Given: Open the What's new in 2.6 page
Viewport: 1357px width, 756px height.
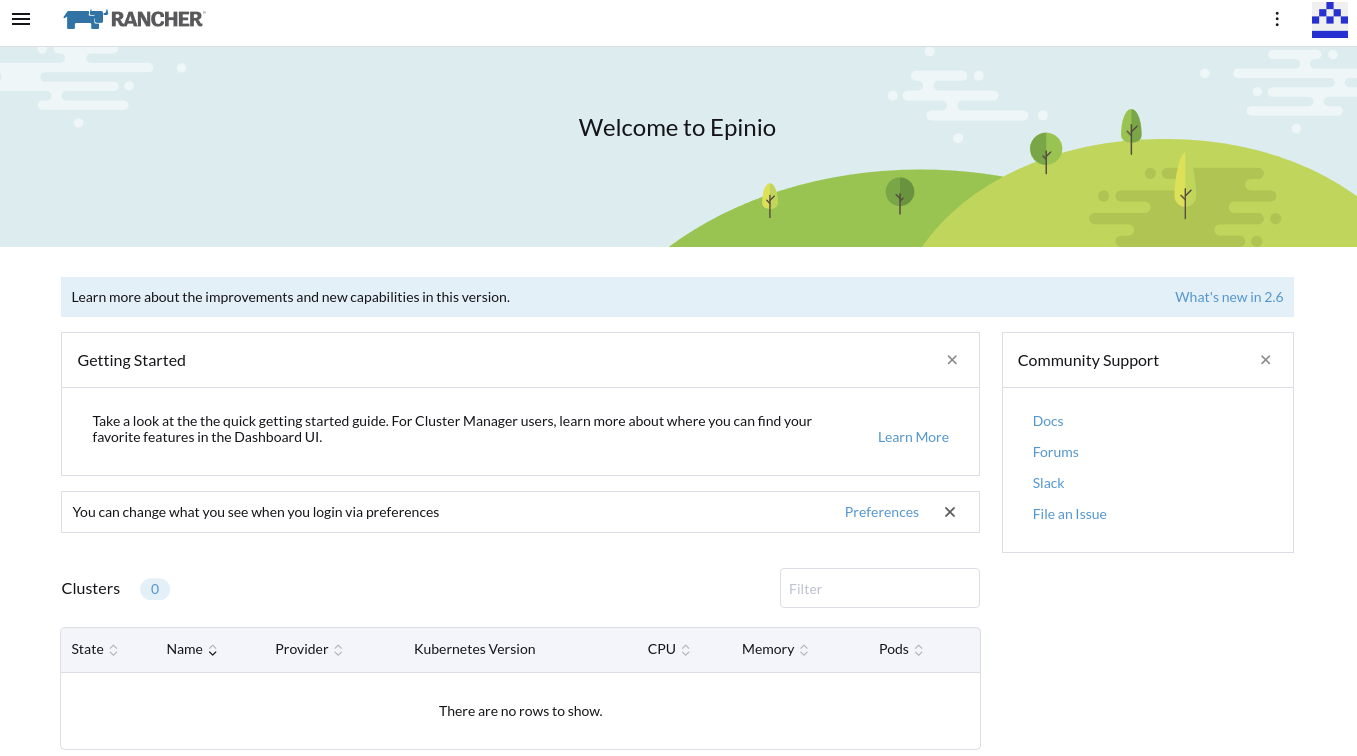Looking at the screenshot, I should 1229,296.
